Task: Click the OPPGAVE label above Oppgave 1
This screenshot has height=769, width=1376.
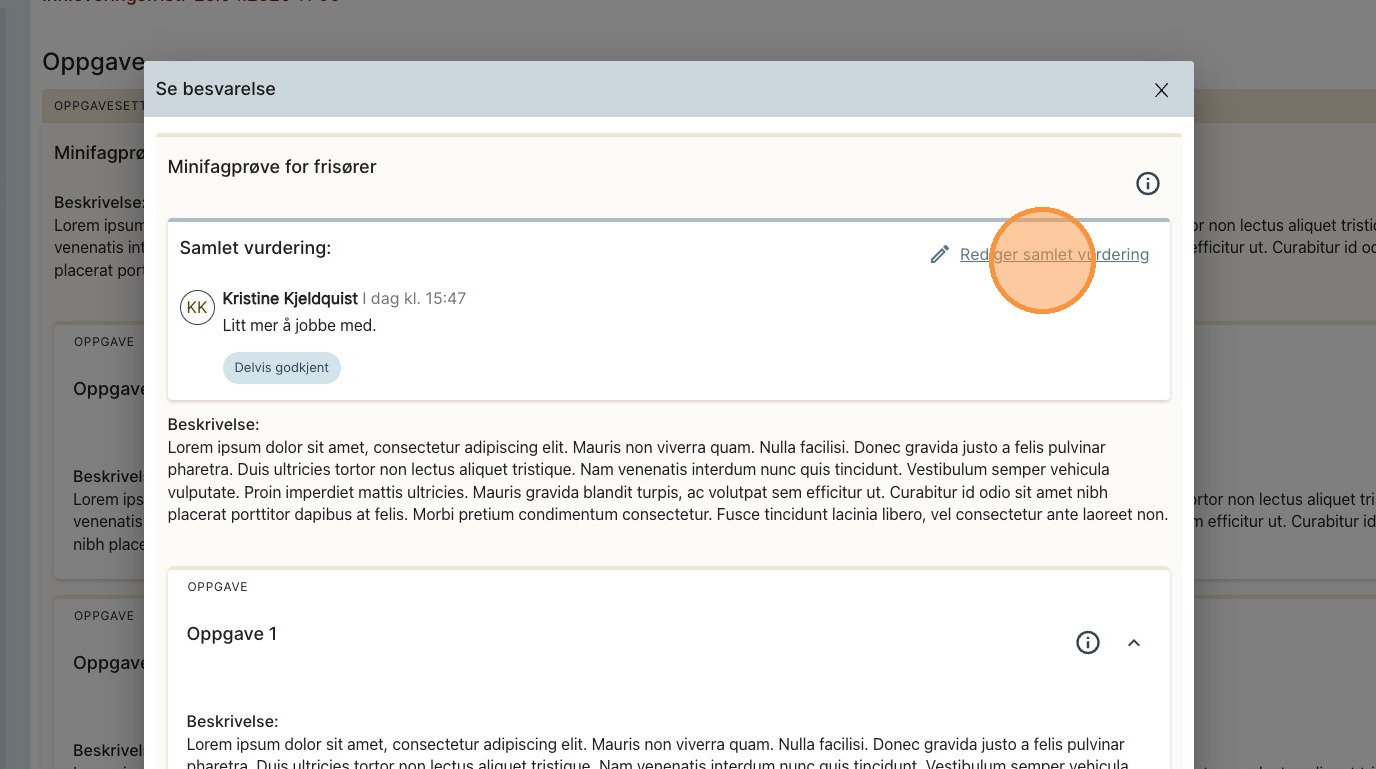Action: tap(217, 587)
